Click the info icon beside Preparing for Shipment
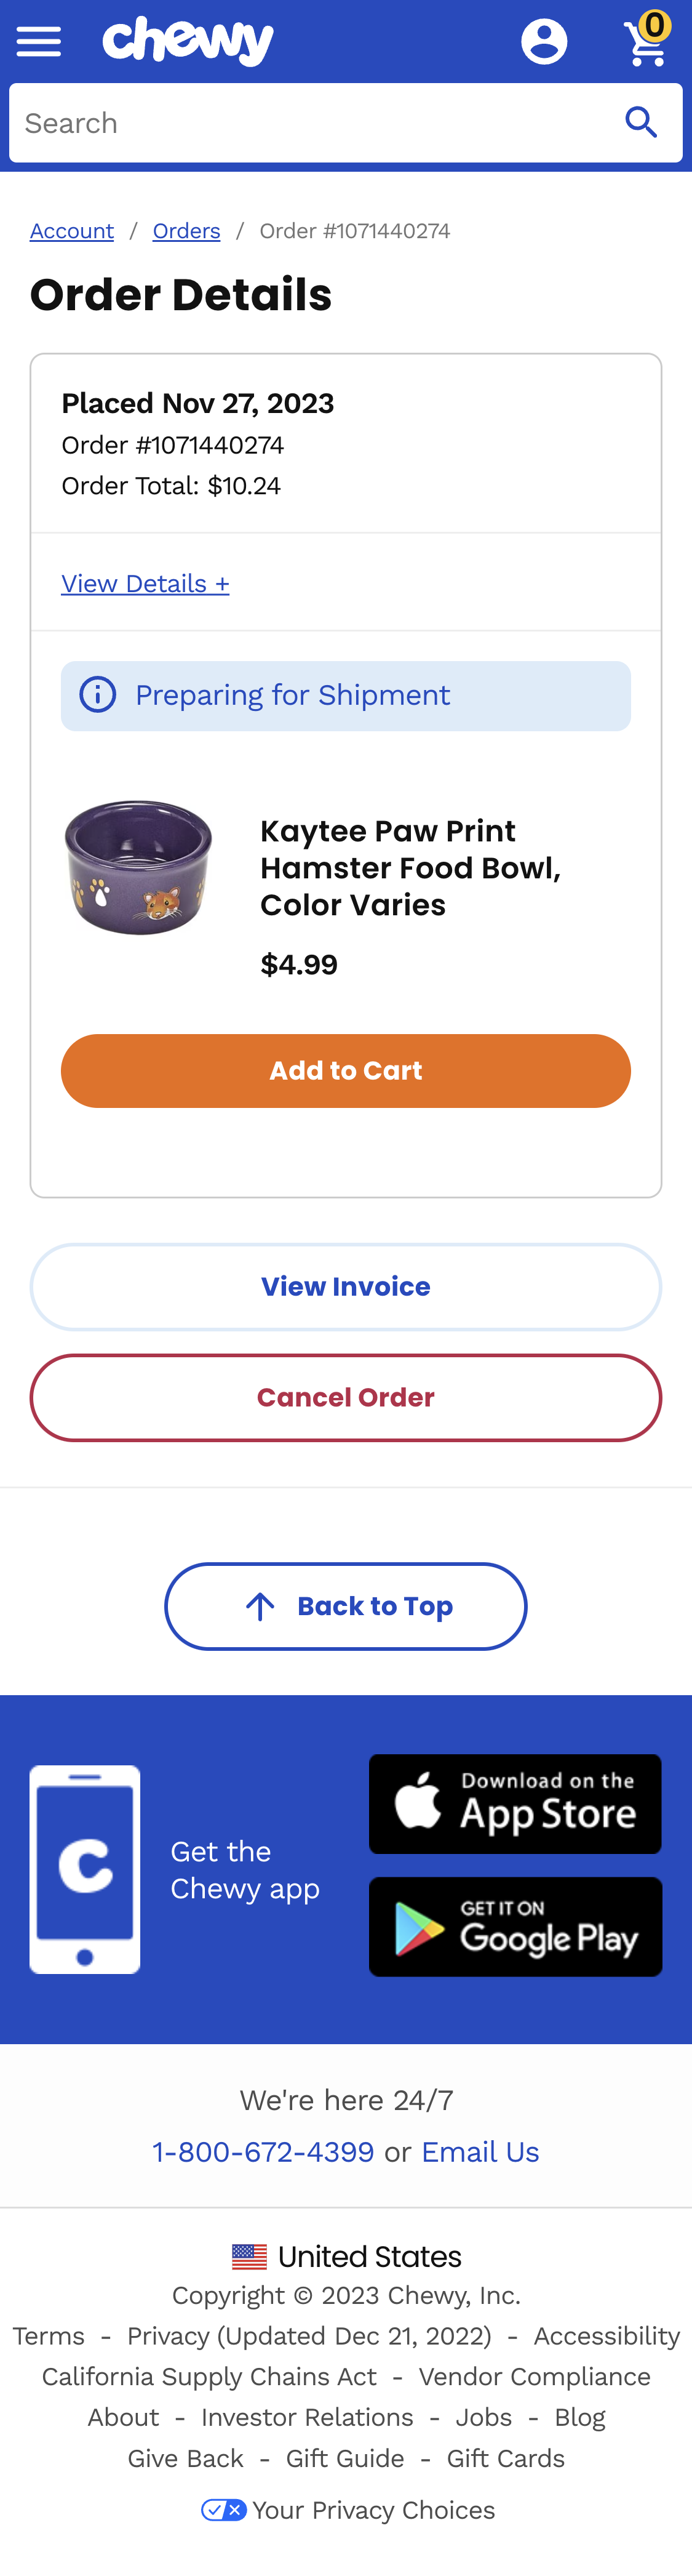692x2576 pixels. (98, 695)
